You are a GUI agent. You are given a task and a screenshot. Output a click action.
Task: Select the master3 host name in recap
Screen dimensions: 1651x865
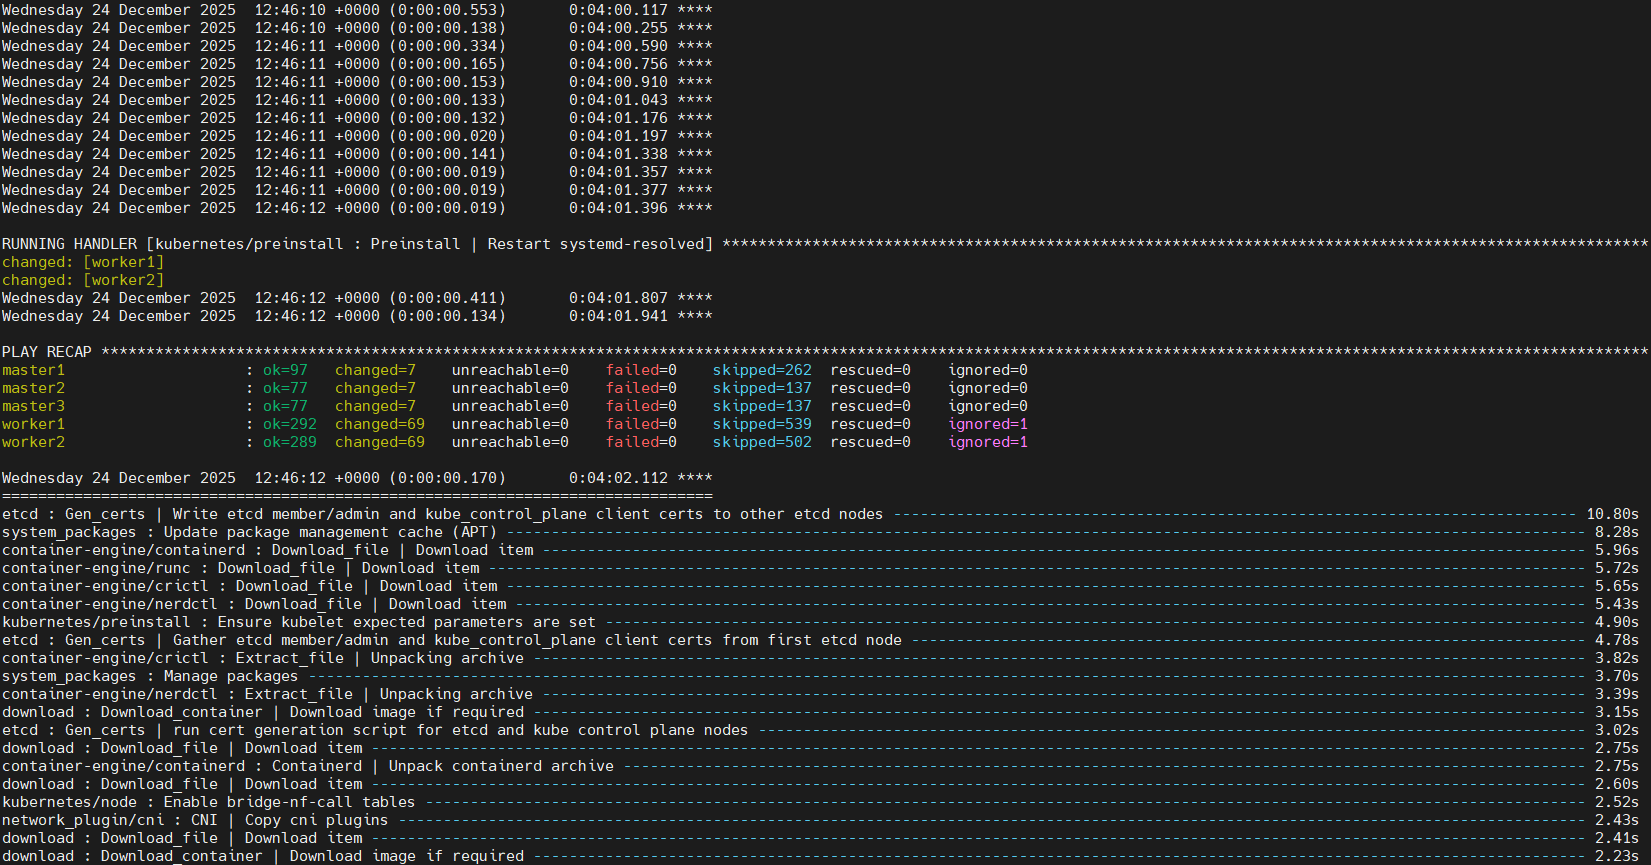(33, 406)
